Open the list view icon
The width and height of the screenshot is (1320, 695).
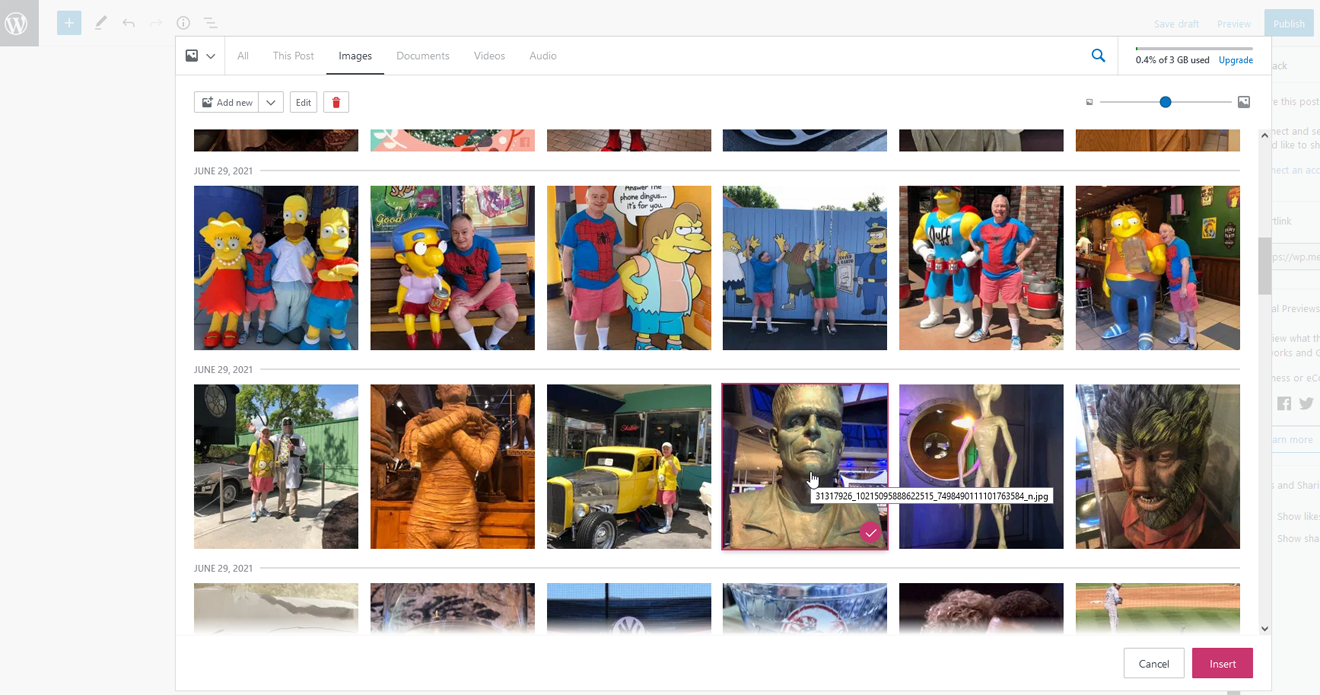pyautogui.click(x=210, y=22)
